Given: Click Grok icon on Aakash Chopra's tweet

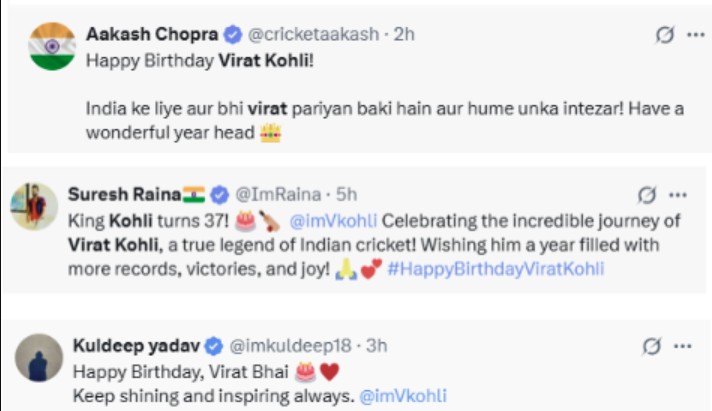Looking at the screenshot, I should (662, 35).
